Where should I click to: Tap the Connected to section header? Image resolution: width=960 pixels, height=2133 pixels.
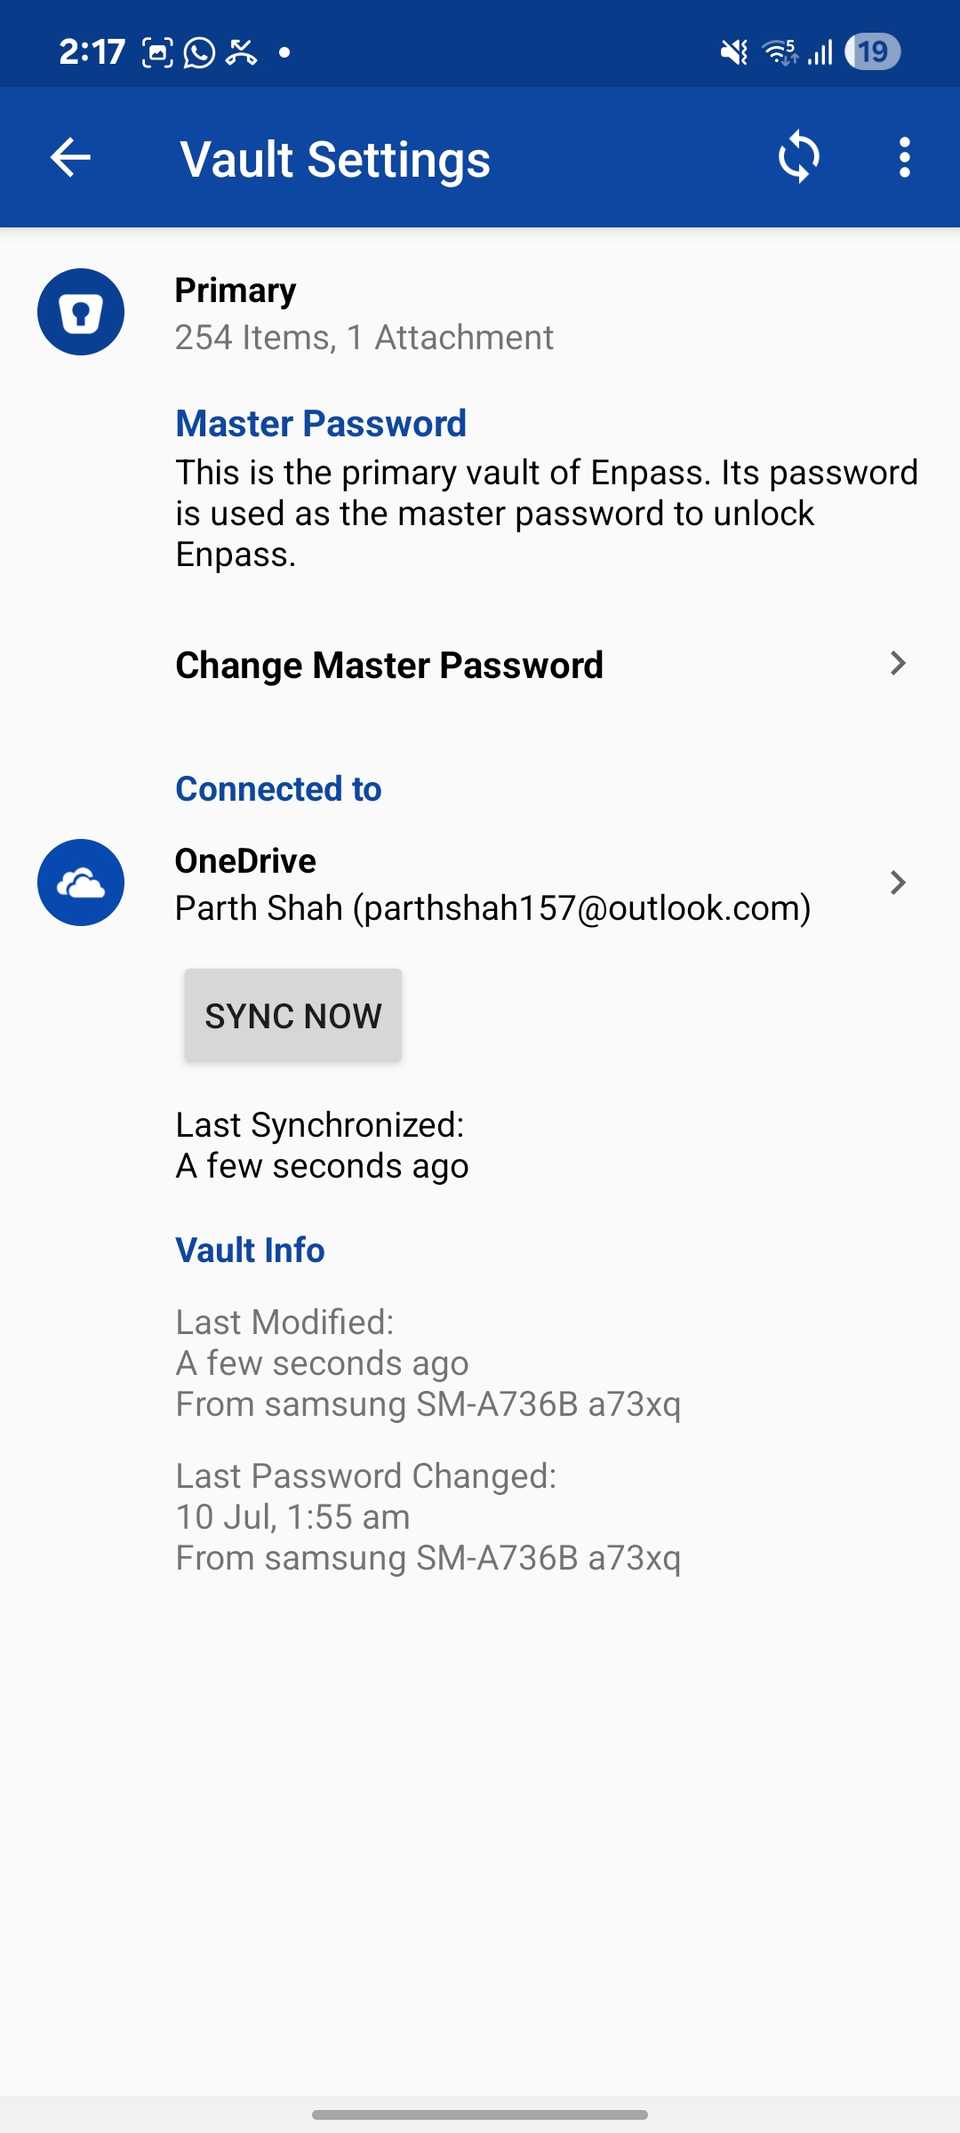(278, 789)
